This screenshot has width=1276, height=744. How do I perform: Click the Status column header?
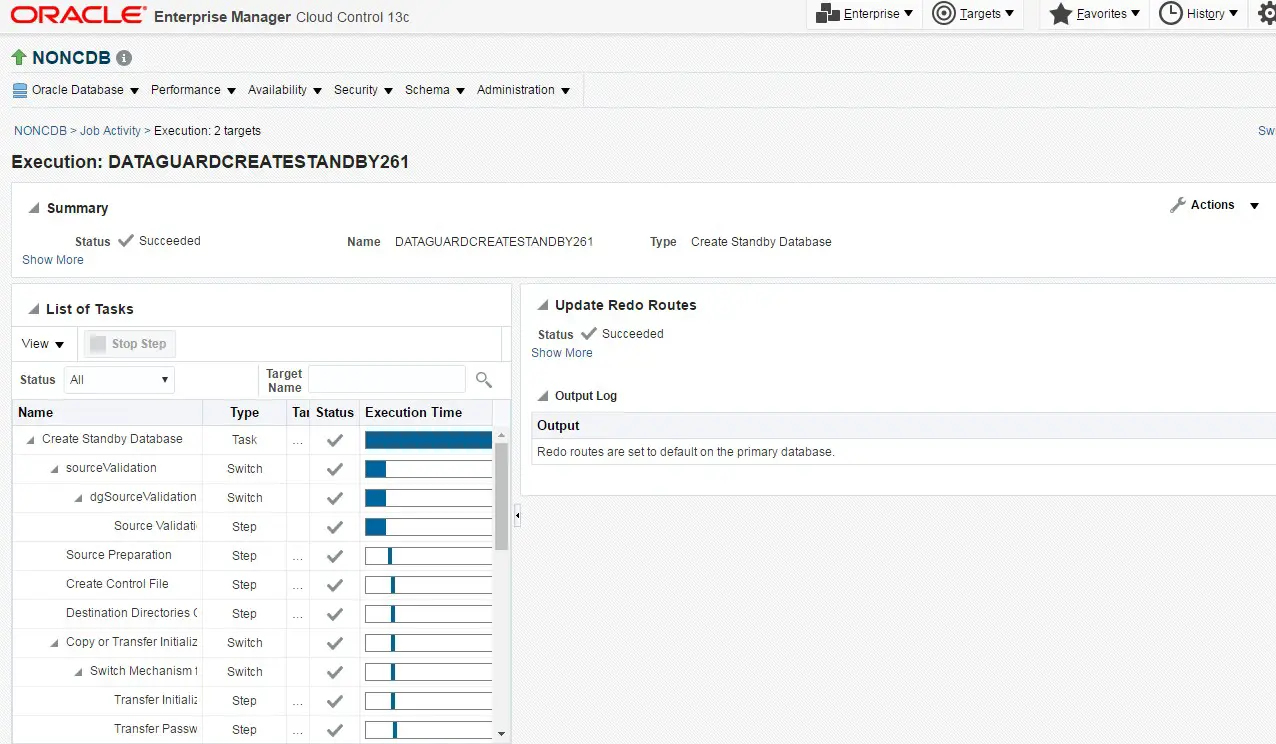point(335,412)
